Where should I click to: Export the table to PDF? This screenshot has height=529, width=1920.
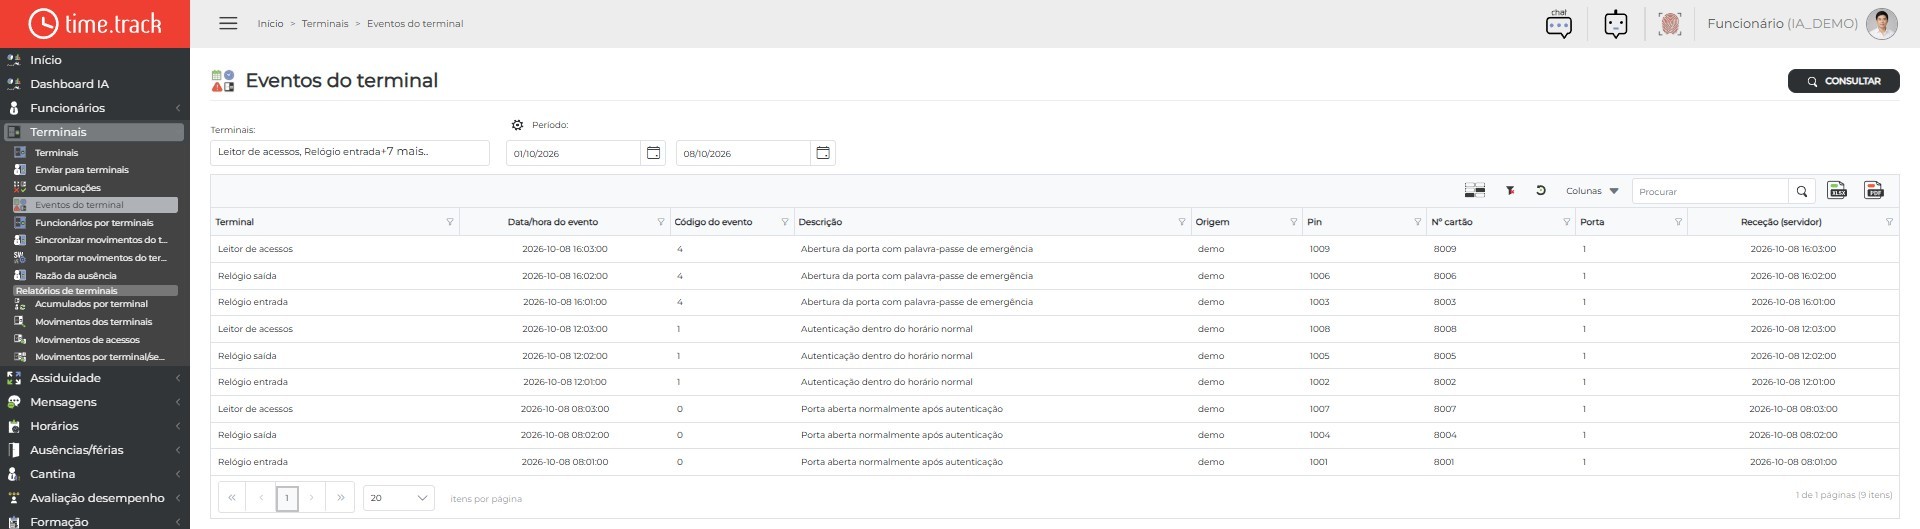1874,190
